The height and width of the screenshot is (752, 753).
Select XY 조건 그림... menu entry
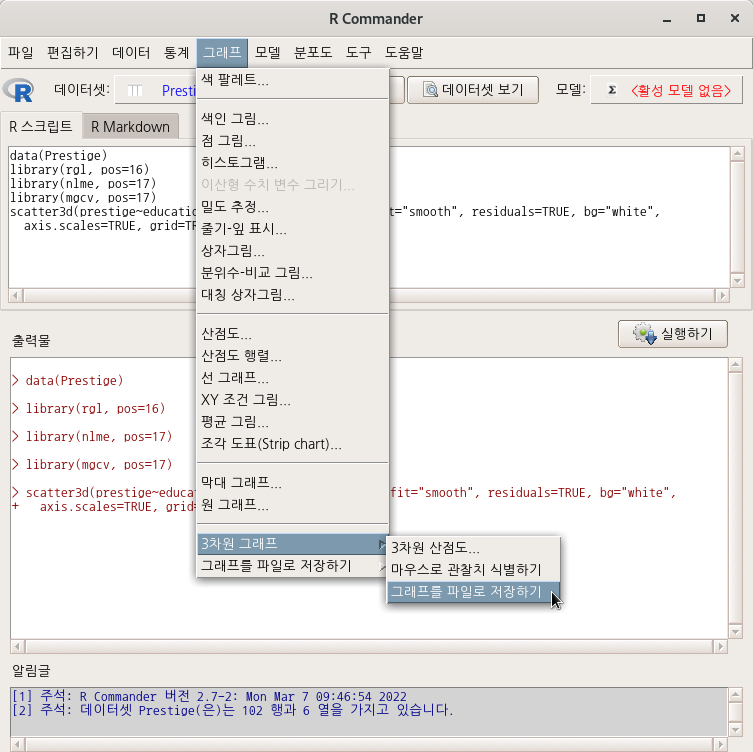(292, 400)
